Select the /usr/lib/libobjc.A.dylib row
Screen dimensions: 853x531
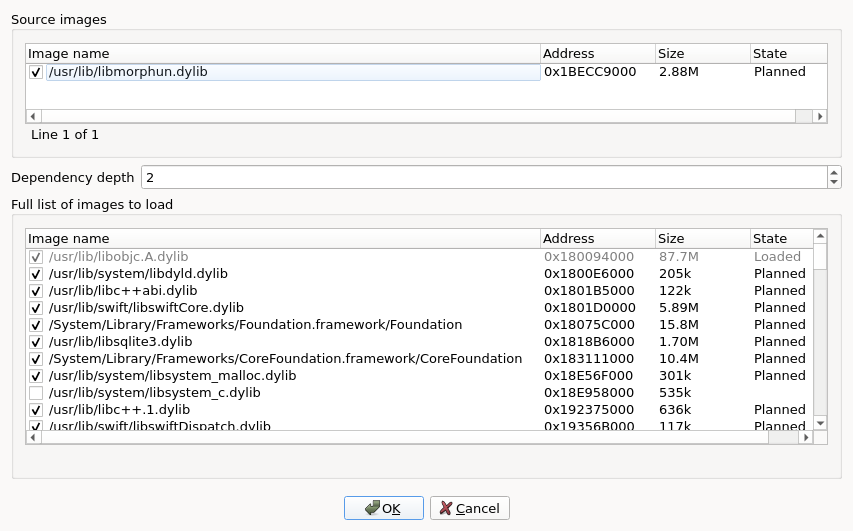419,256
